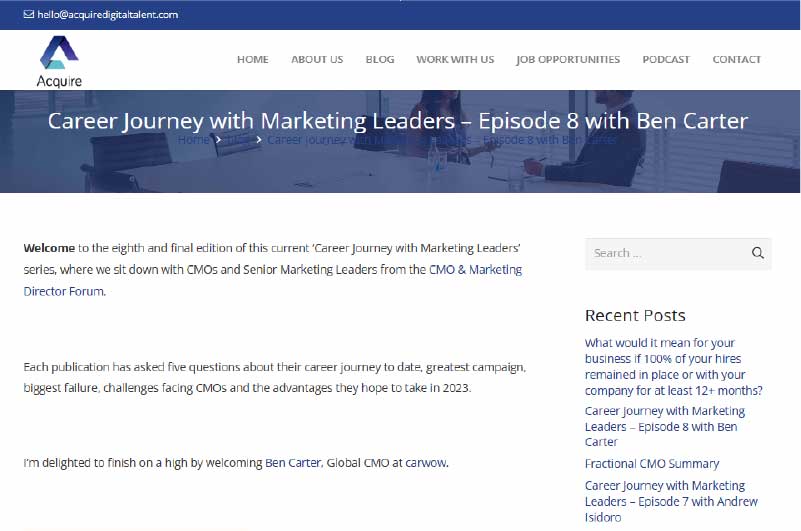Open the Episode 8 with Ben Carter recent post

(665, 426)
